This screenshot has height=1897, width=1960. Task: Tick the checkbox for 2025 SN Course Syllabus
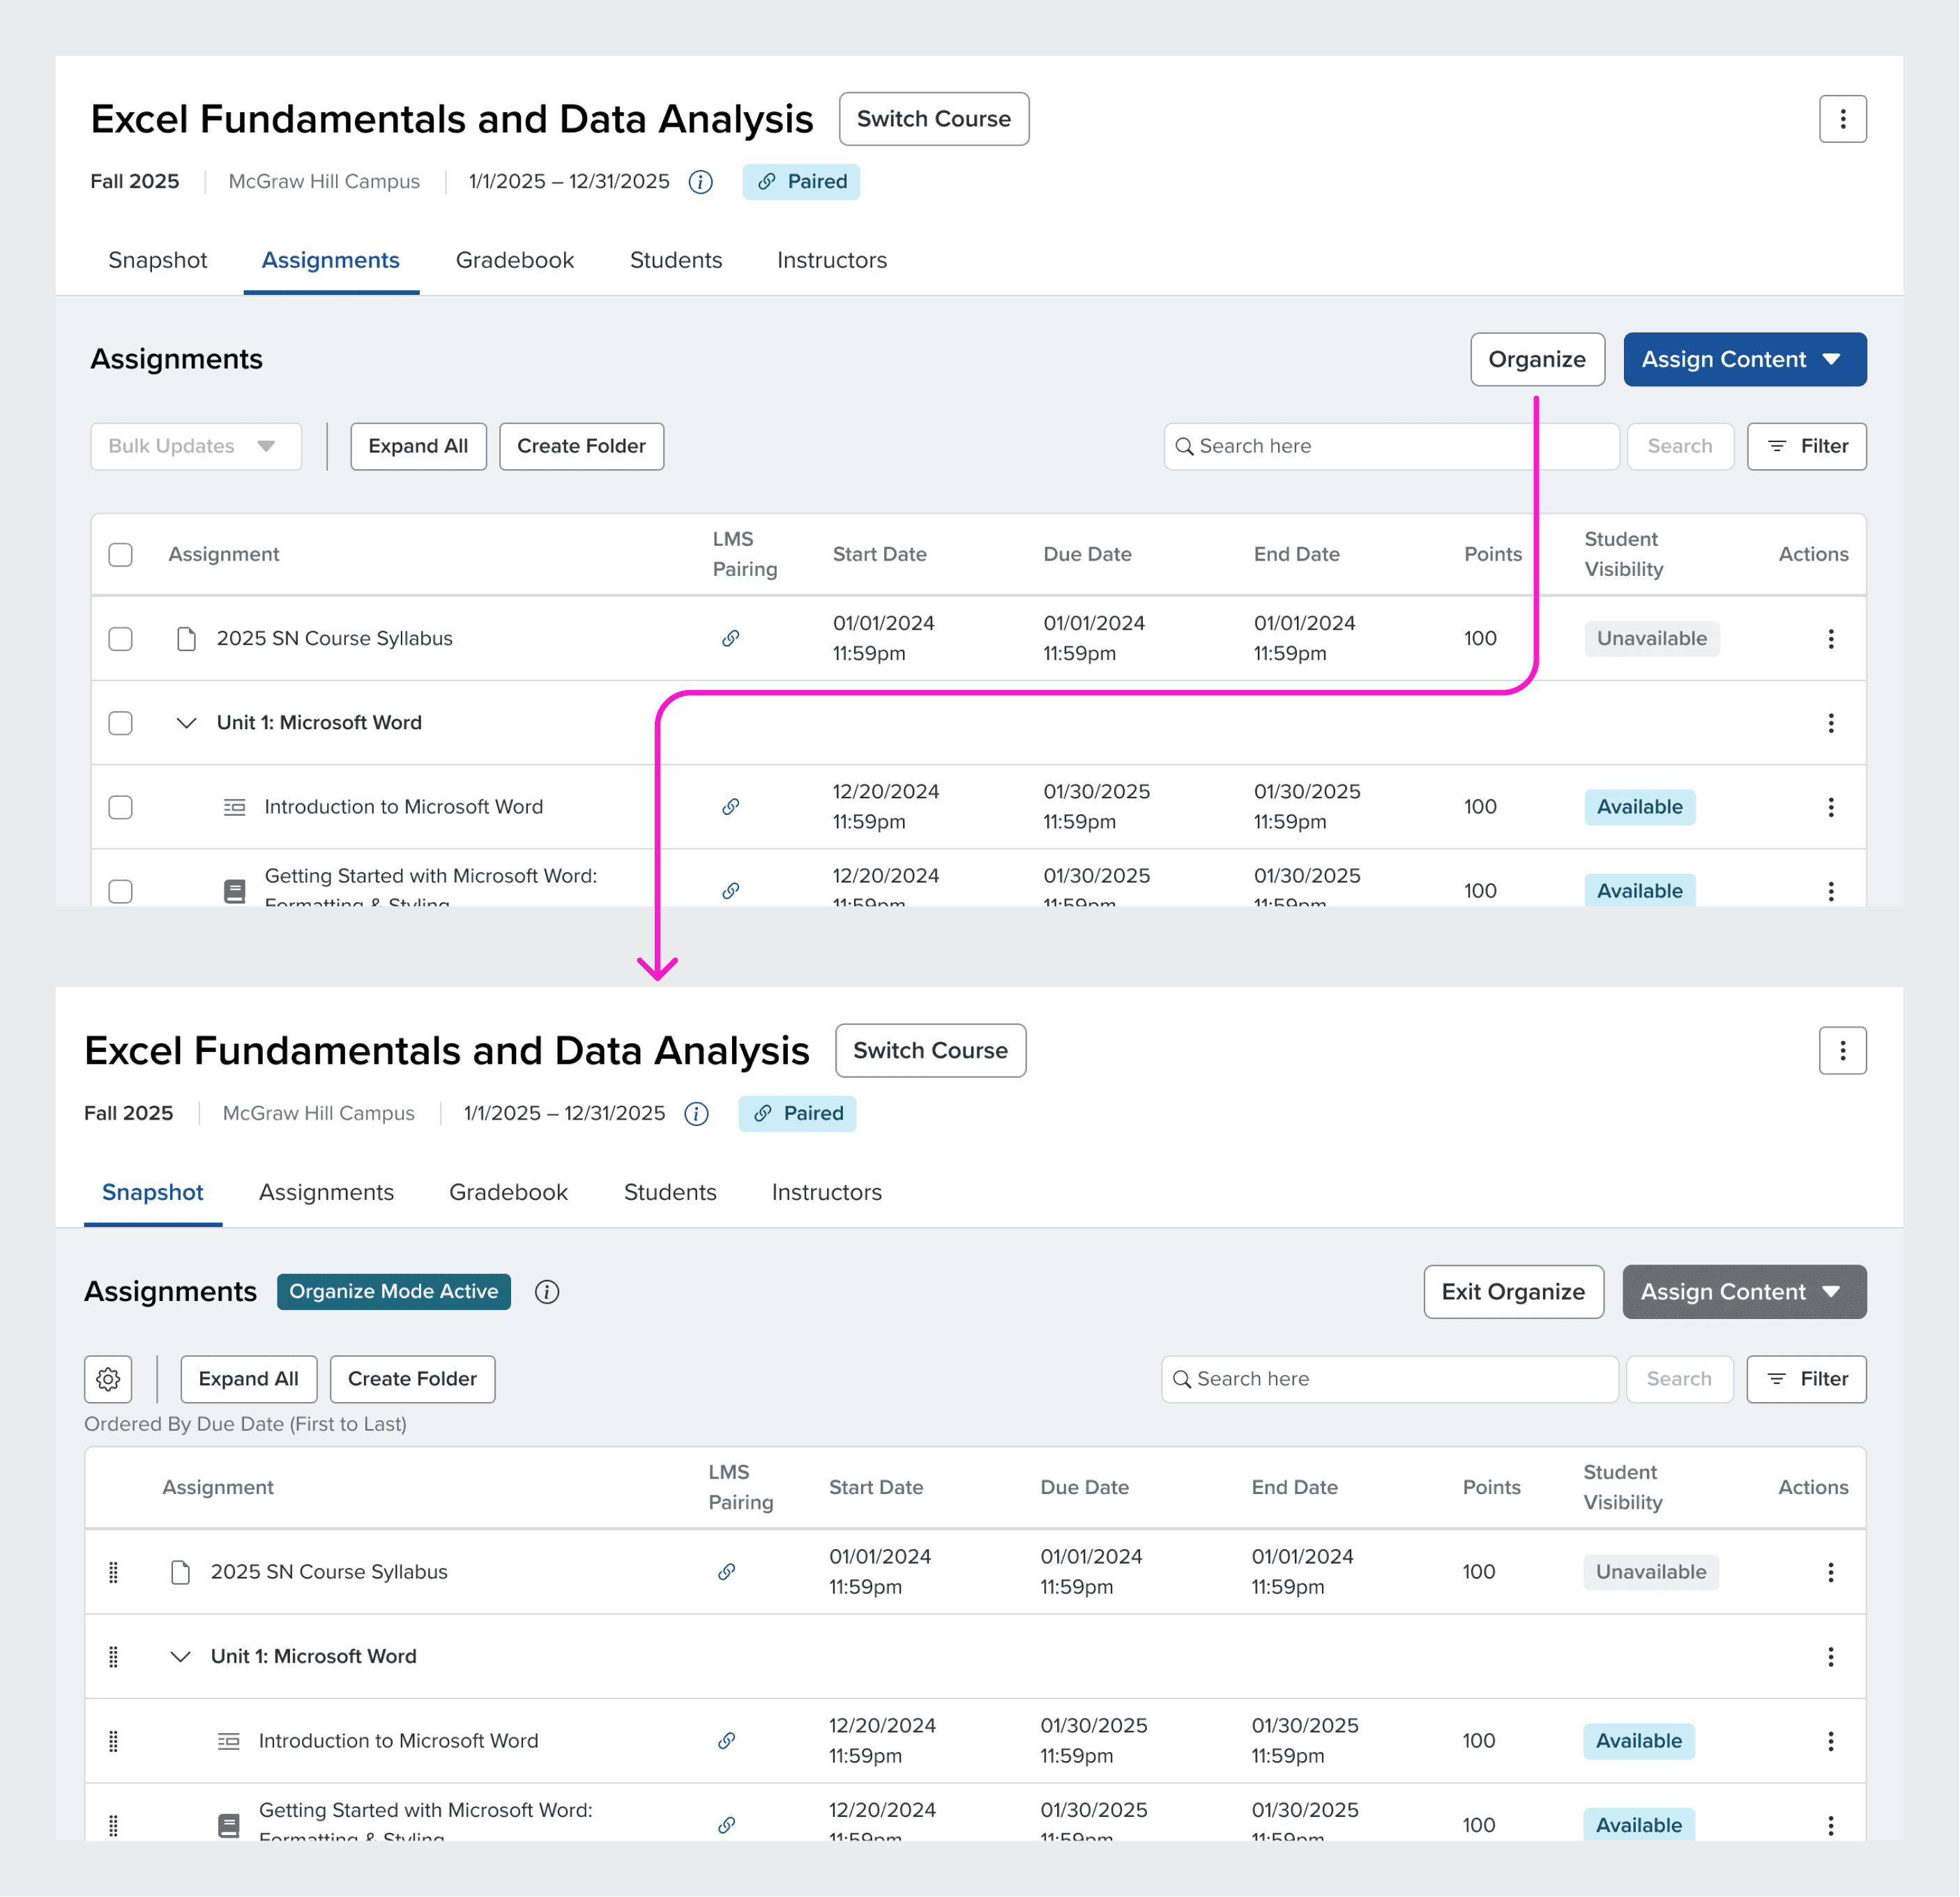pyautogui.click(x=120, y=639)
